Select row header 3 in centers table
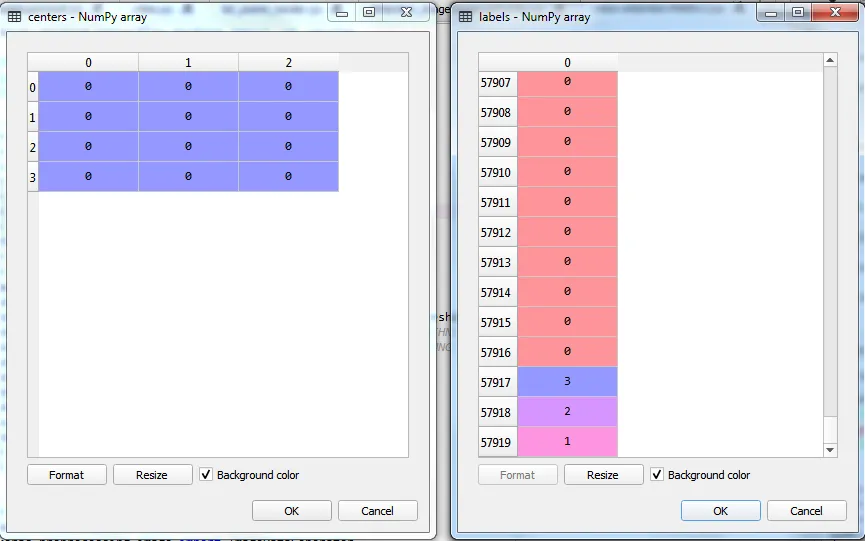Viewport: 865px width, 541px height. pos(33,176)
